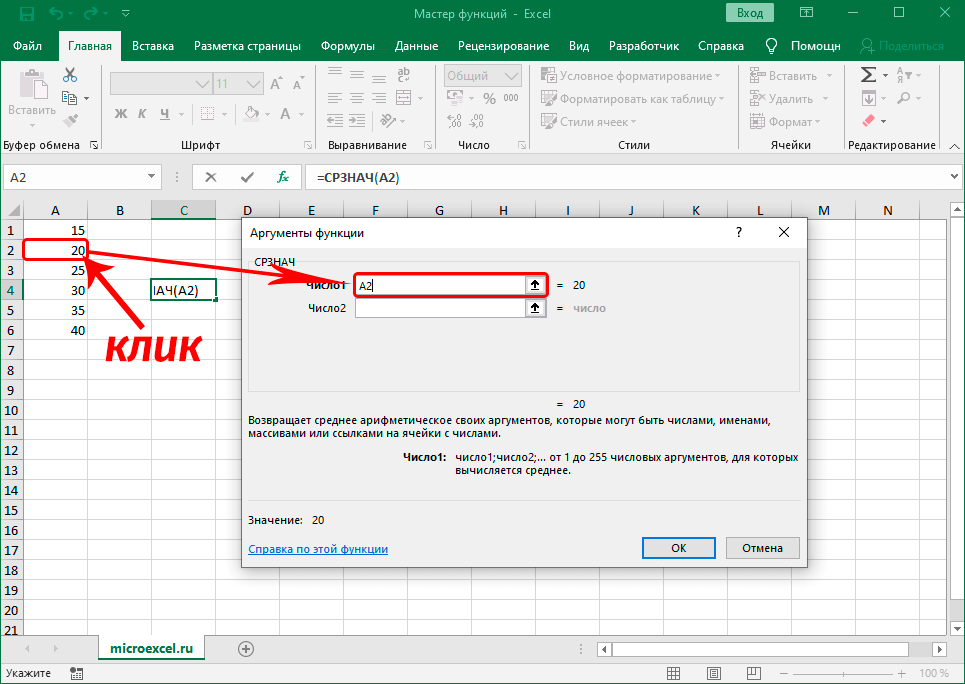Open Справка по этой функции link
This screenshot has height=684, width=965.
[317, 549]
